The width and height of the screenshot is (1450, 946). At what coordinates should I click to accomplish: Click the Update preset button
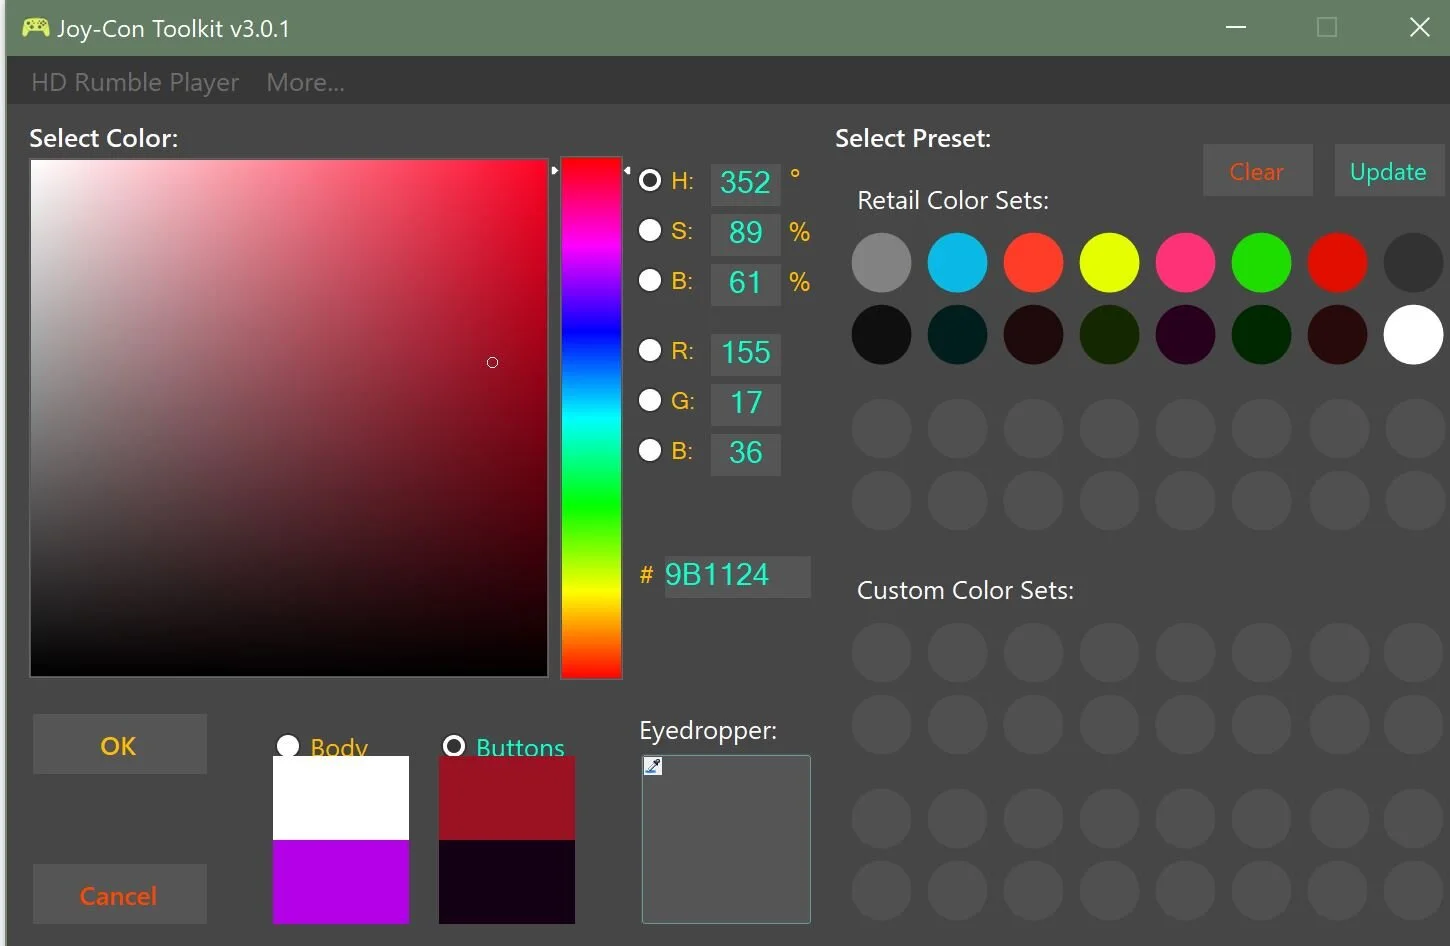(1388, 171)
